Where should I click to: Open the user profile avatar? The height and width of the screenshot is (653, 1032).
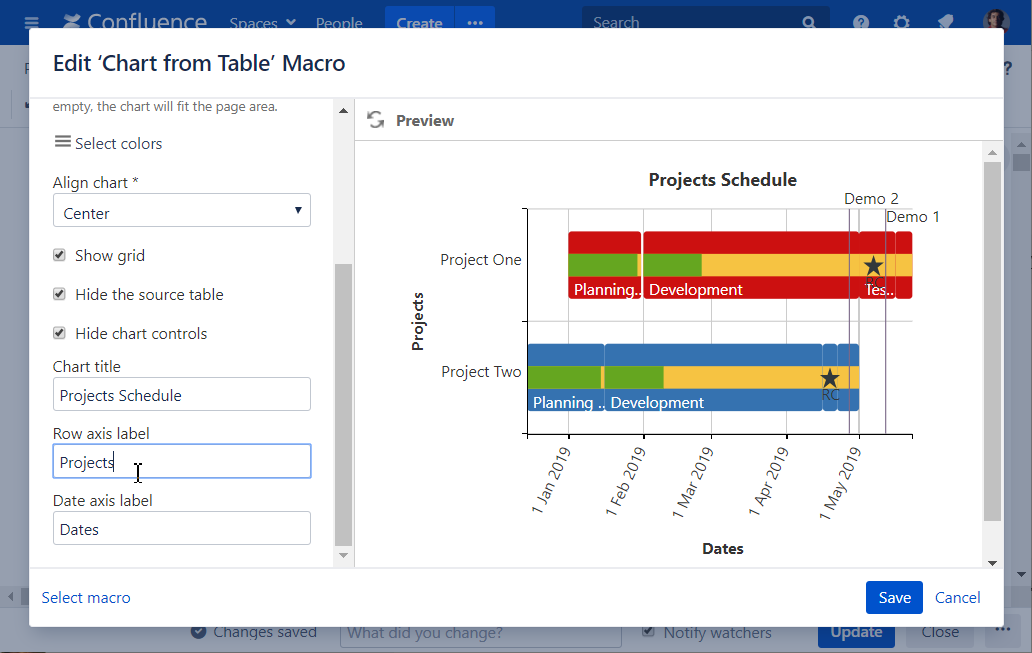[x=996, y=22]
